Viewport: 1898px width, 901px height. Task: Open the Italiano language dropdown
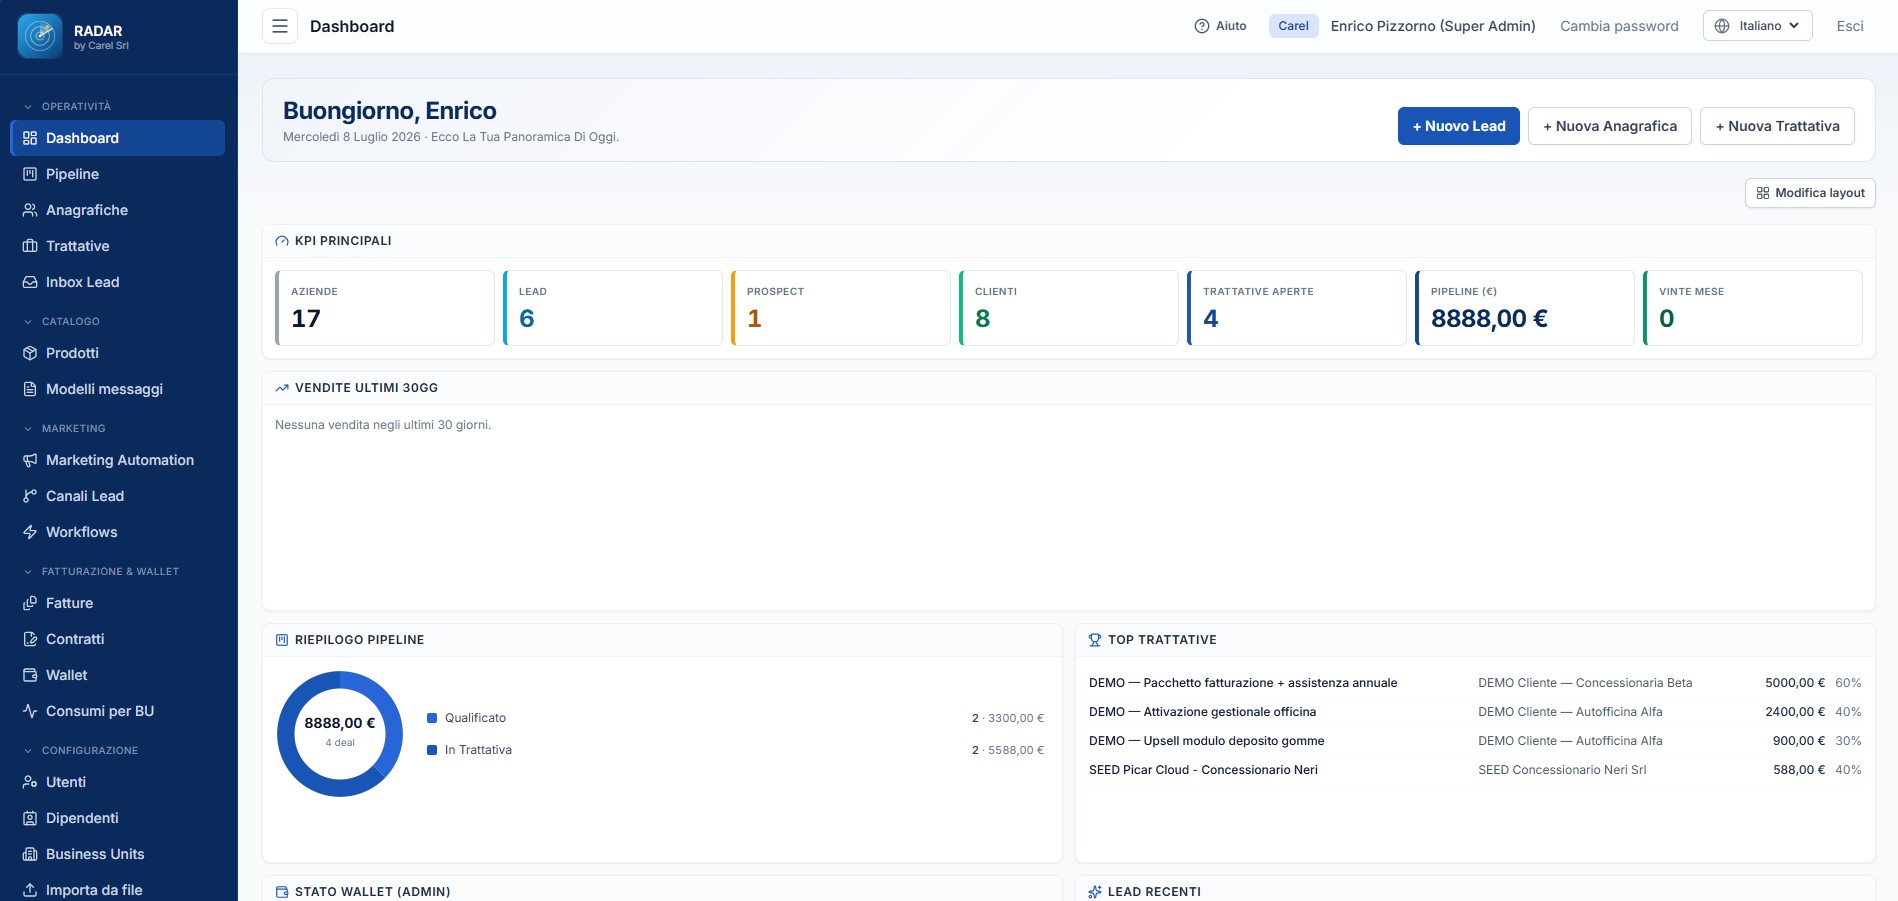coord(1757,26)
